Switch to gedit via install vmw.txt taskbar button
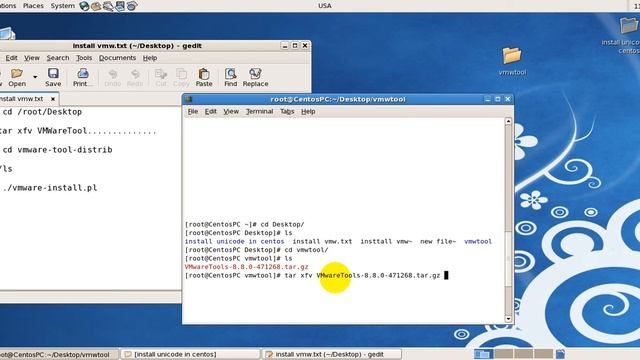Viewport: 640px width, 360px height. 332,354
